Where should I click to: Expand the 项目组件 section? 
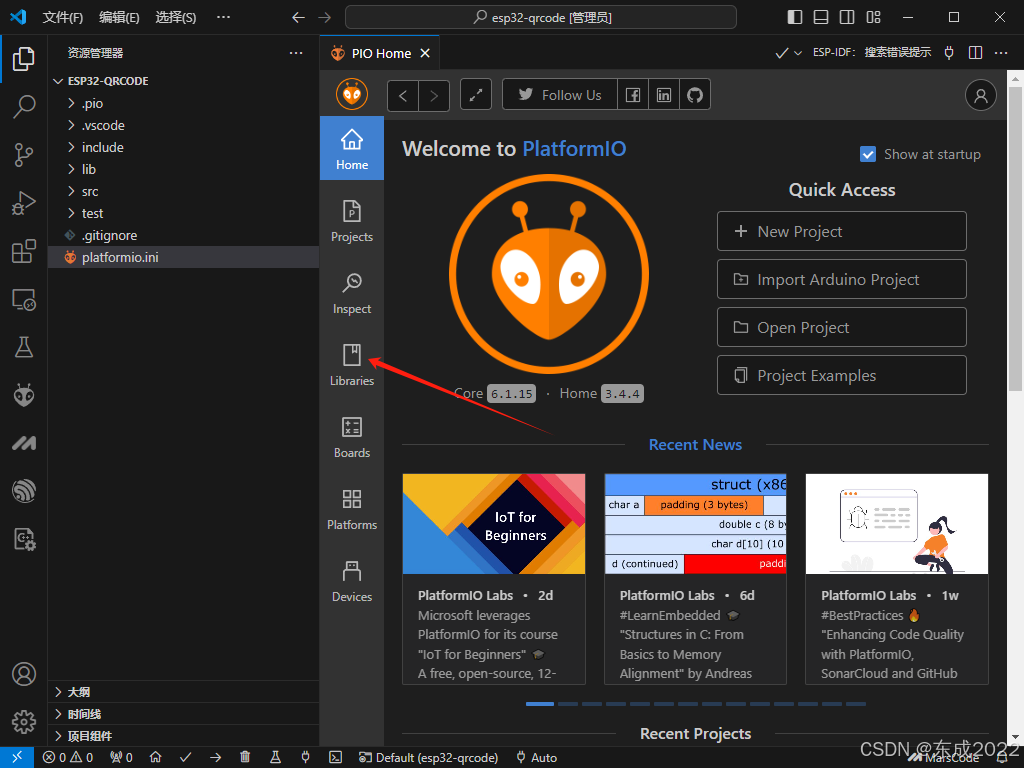click(184, 736)
